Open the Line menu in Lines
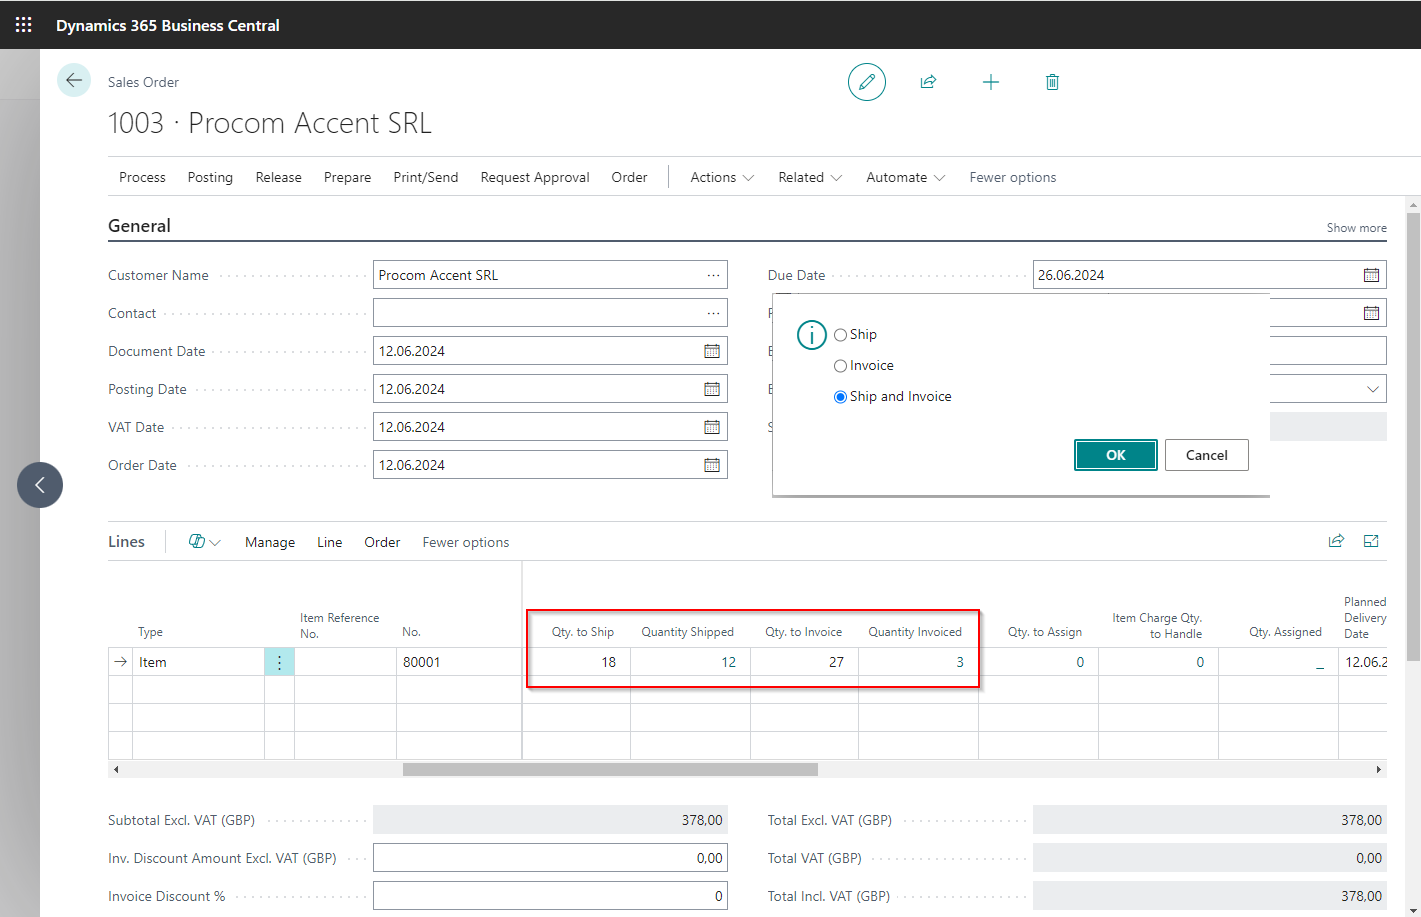This screenshot has width=1421, height=917. 330,542
